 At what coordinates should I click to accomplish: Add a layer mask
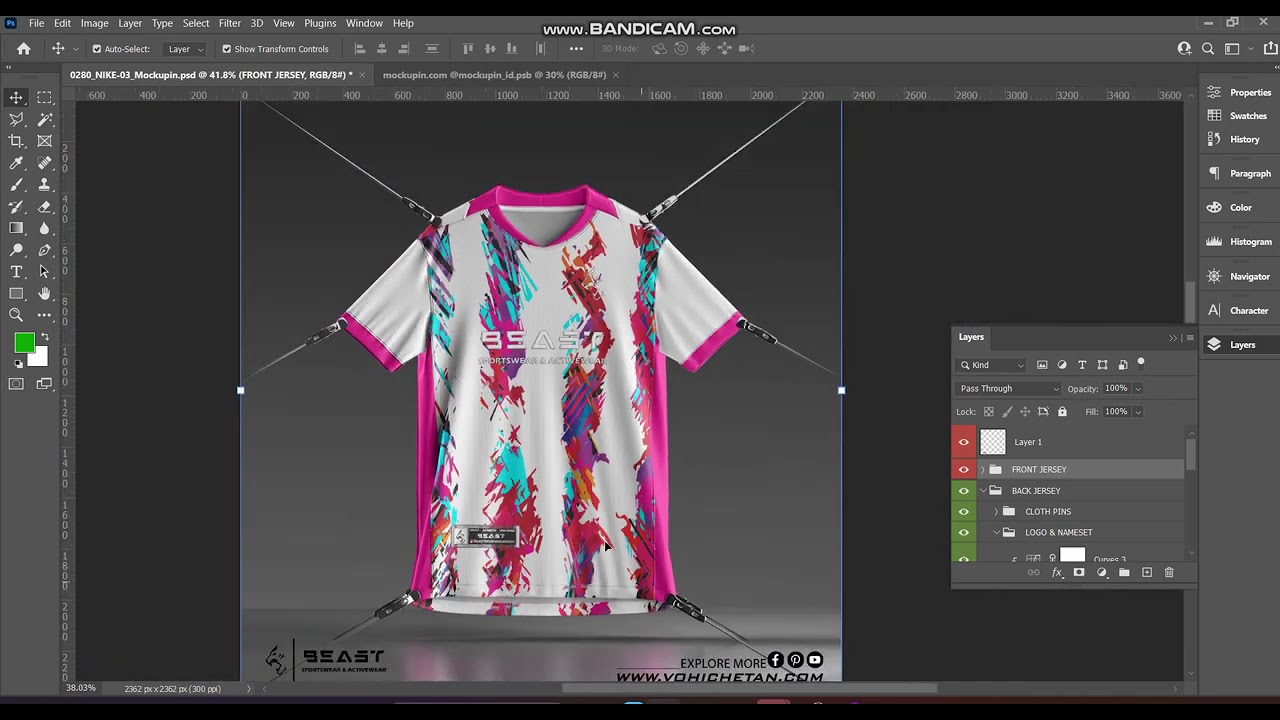pyautogui.click(x=1079, y=572)
